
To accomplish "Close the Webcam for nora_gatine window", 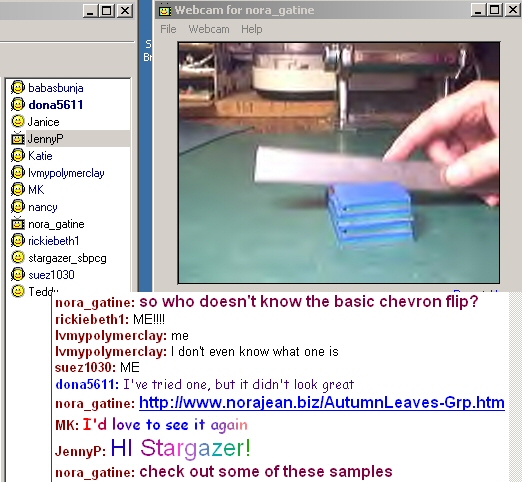I will click(513, 10).
